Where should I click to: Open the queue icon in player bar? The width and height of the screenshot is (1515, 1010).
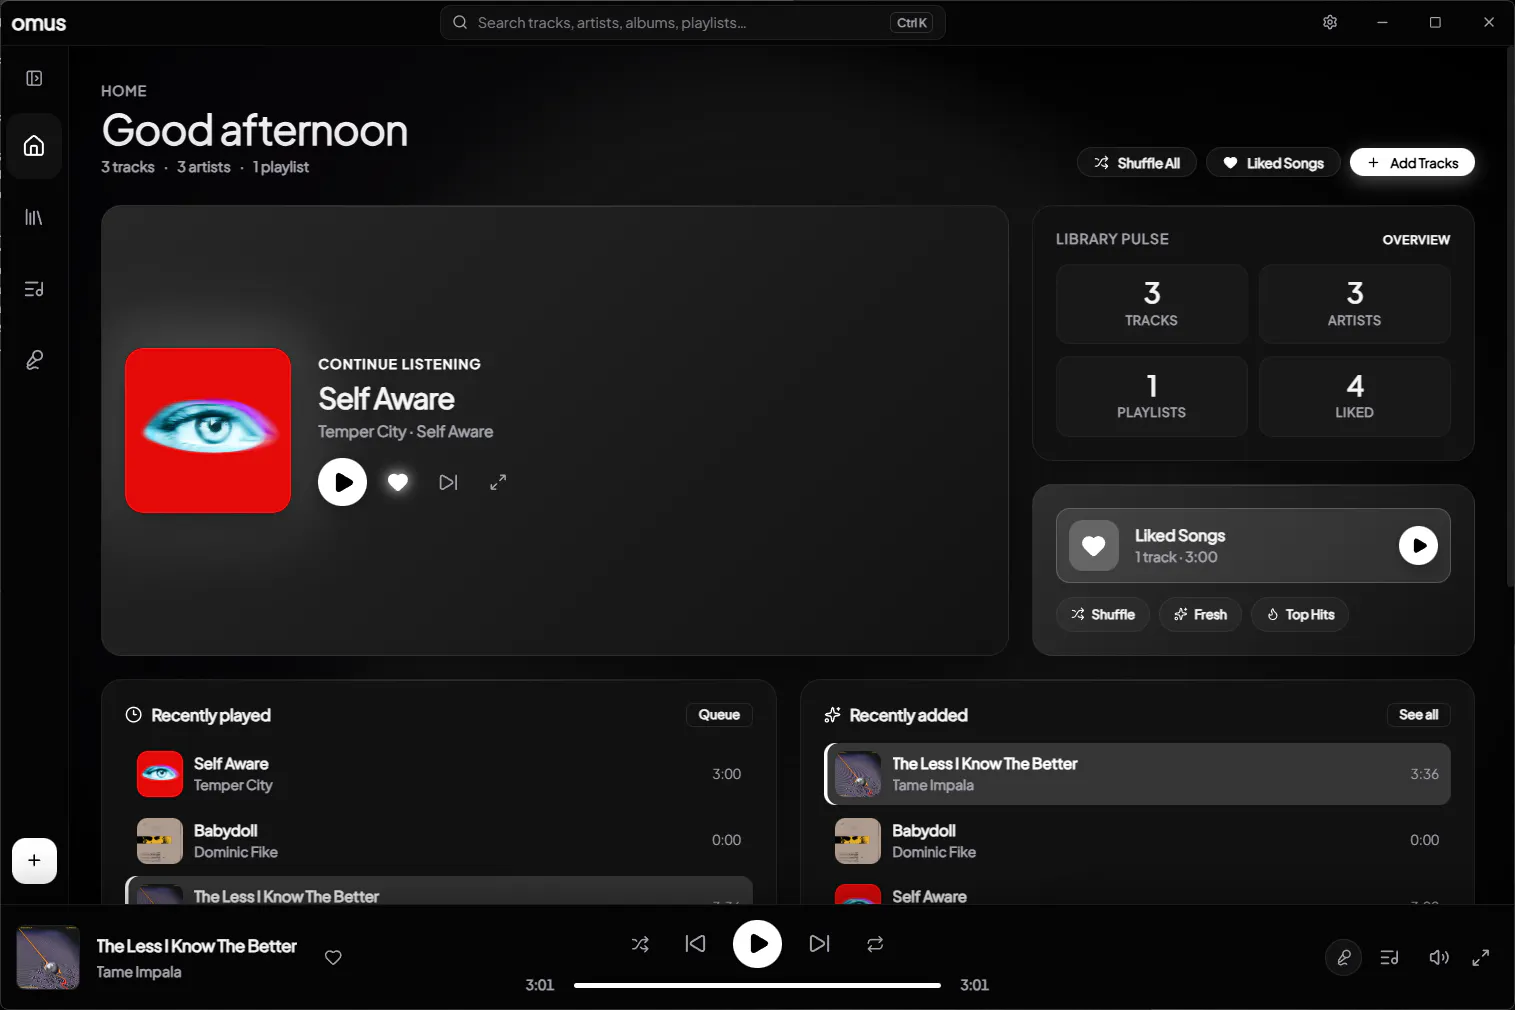click(x=1389, y=958)
